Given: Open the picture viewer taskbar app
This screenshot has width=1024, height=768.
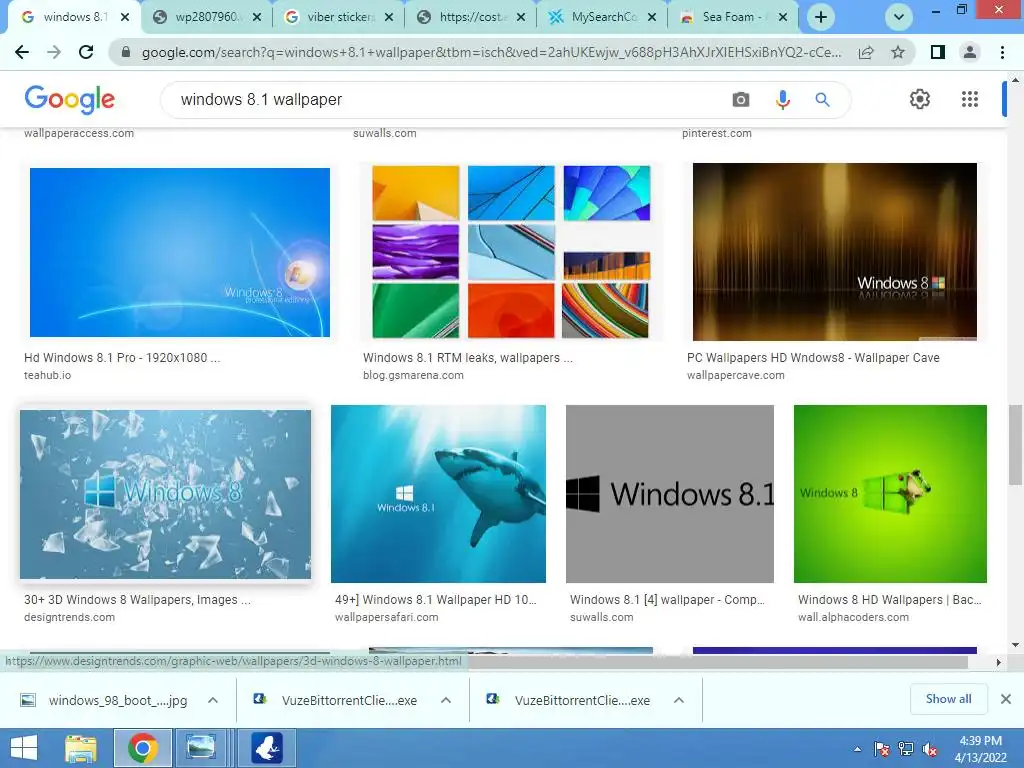Looking at the screenshot, I should tap(200, 748).
